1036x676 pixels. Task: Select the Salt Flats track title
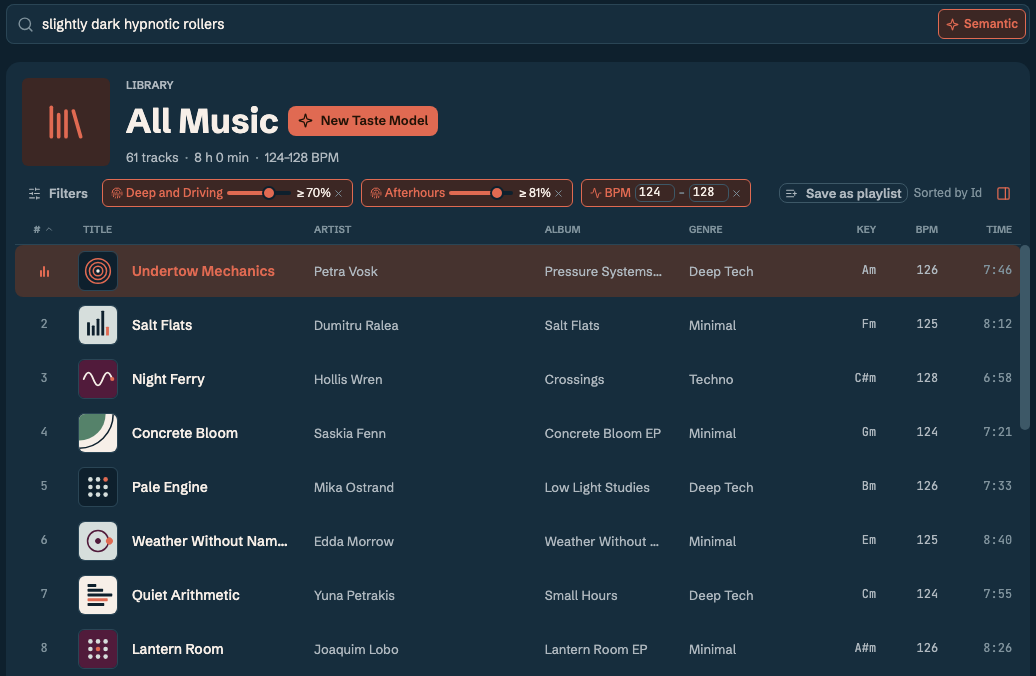tap(162, 325)
